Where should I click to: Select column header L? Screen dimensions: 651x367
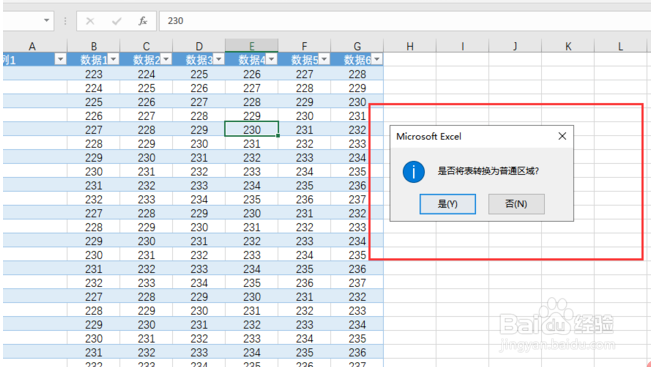[x=621, y=46]
